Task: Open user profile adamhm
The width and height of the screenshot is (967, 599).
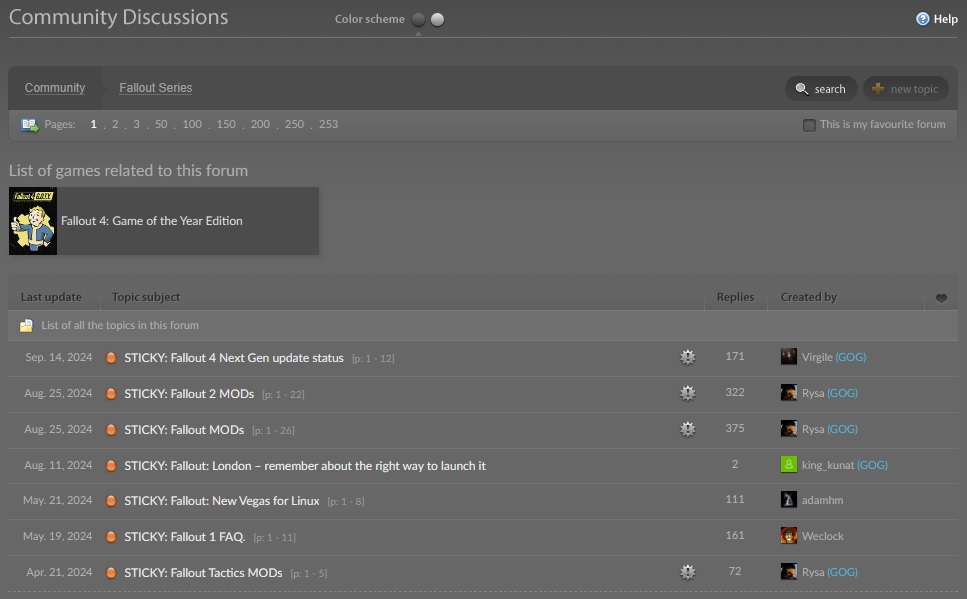Action: [823, 500]
